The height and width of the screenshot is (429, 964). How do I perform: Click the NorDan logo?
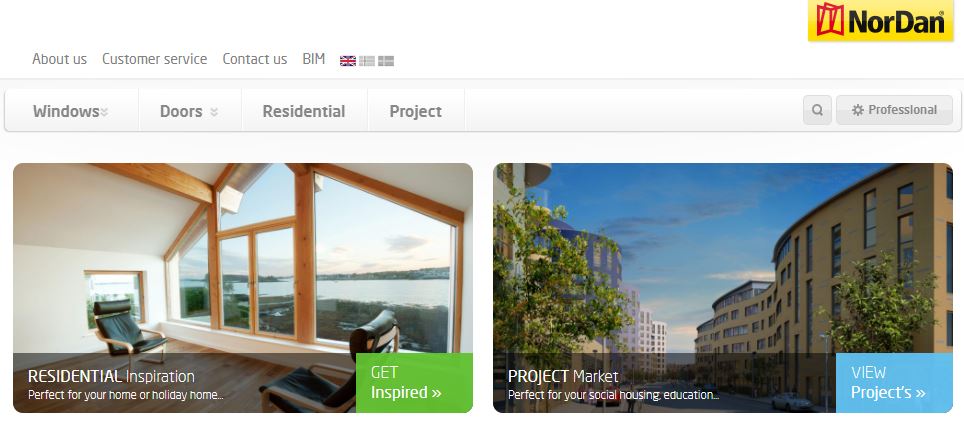point(880,20)
